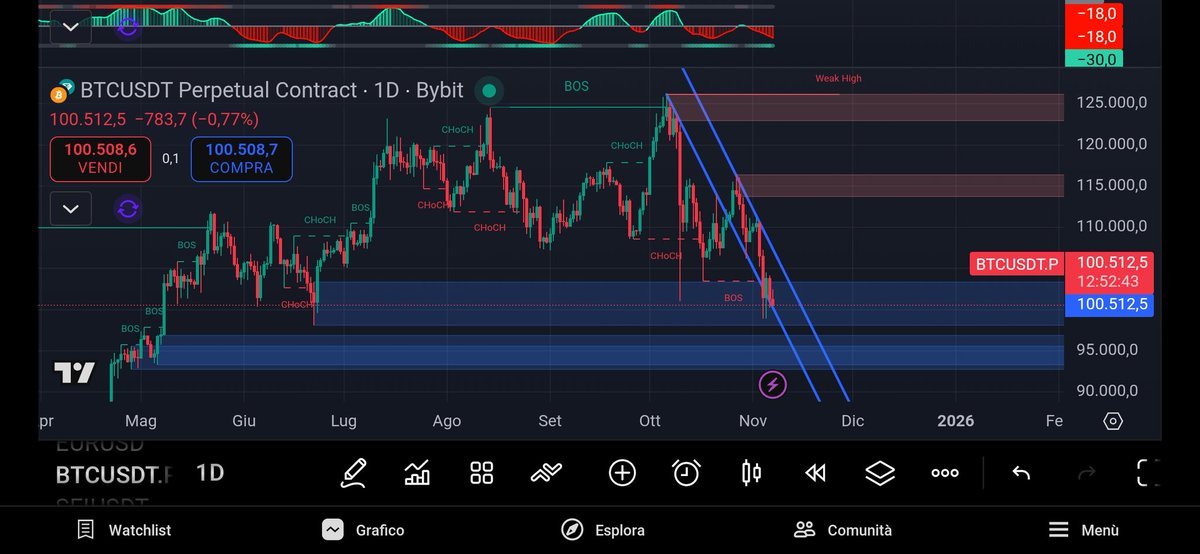Open the Watchlist tab
The width and height of the screenshot is (1200, 554).
(x=122, y=530)
